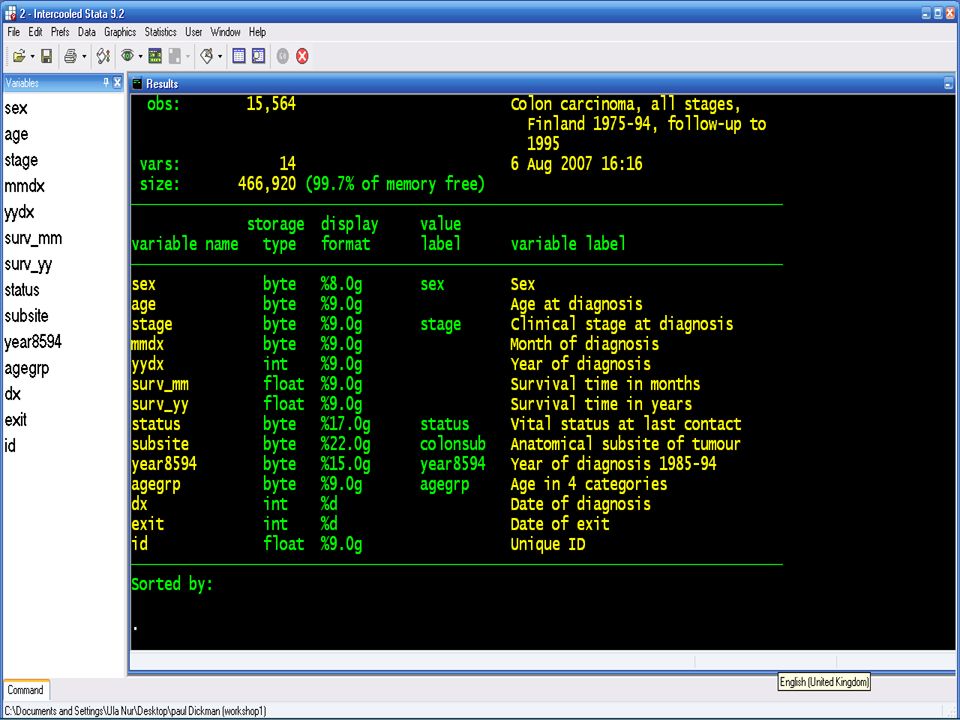Open the Data Browser icon
This screenshot has height=720, width=960.
tap(258, 56)
